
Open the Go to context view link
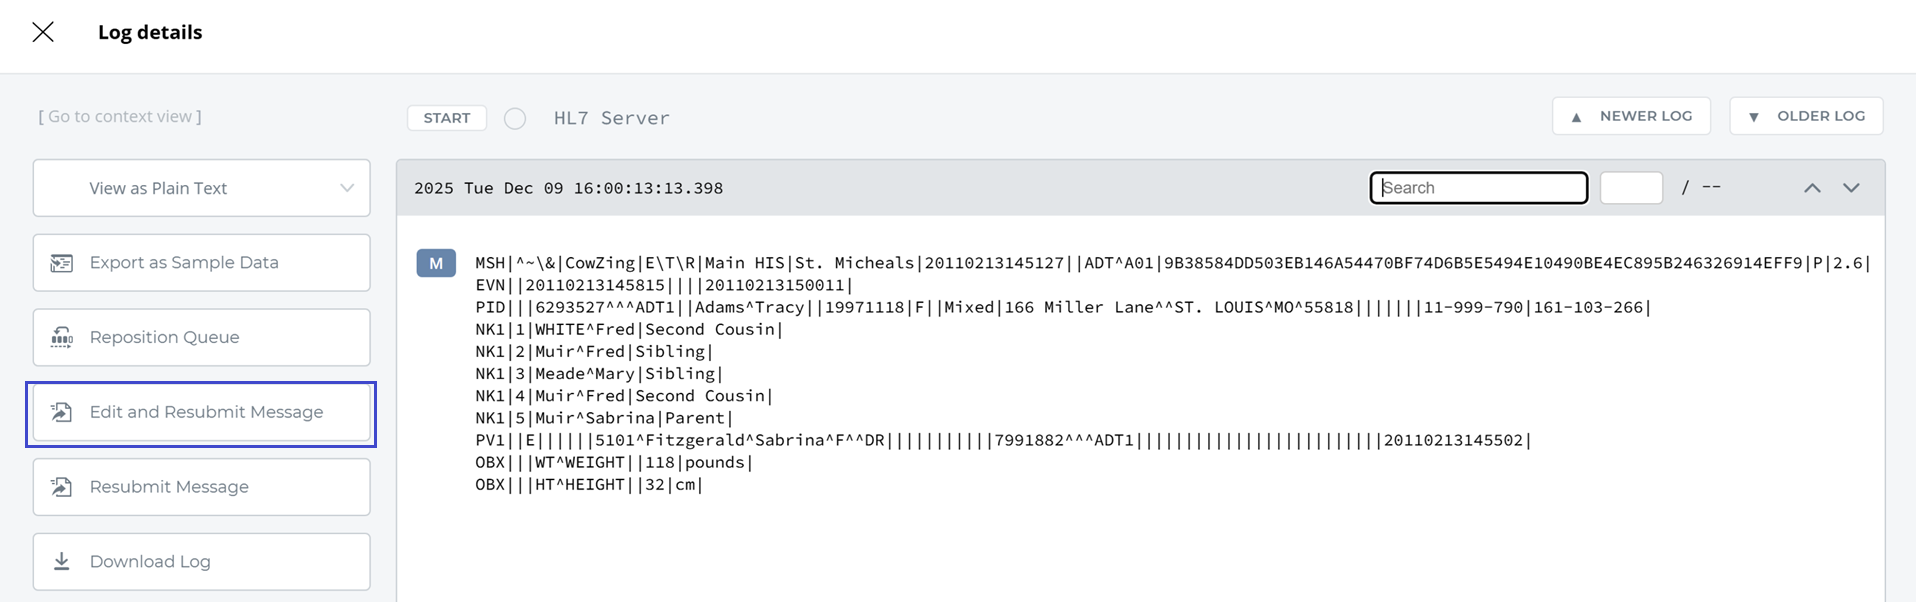[120, 117]
